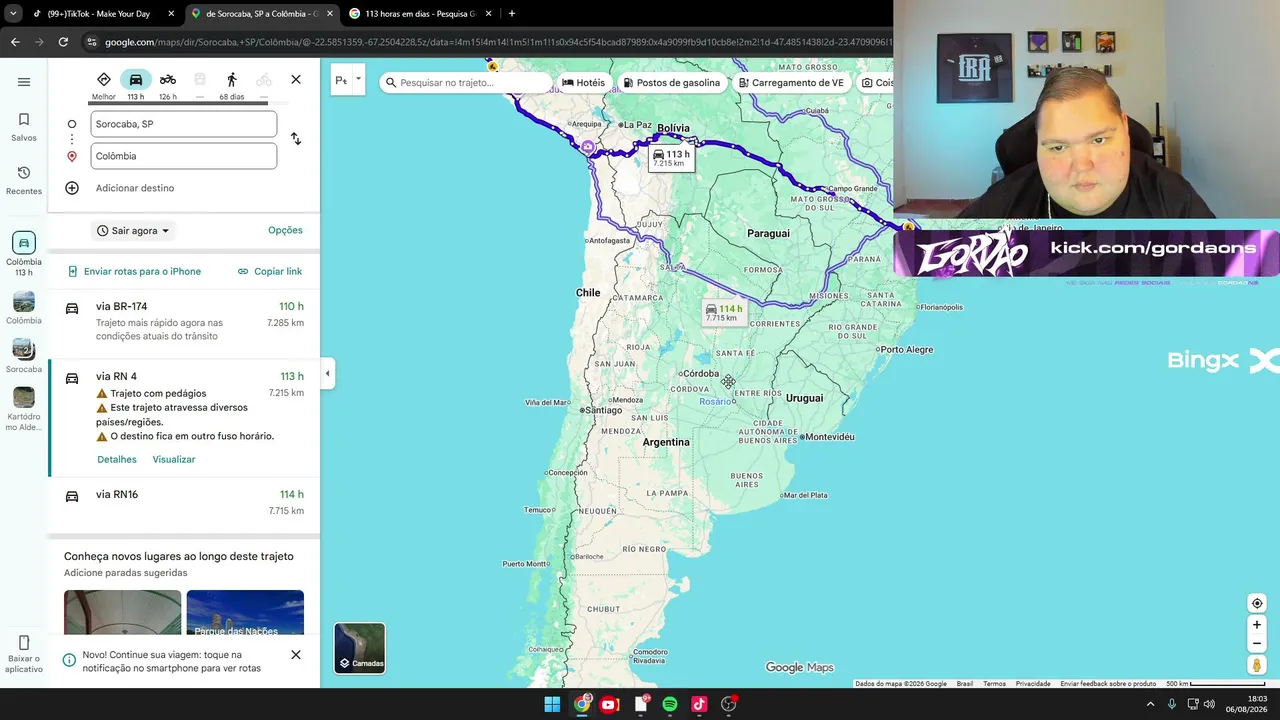Select the walking mode, 68 dias
Screen dimensions: 1280x720
pos(232,84)
